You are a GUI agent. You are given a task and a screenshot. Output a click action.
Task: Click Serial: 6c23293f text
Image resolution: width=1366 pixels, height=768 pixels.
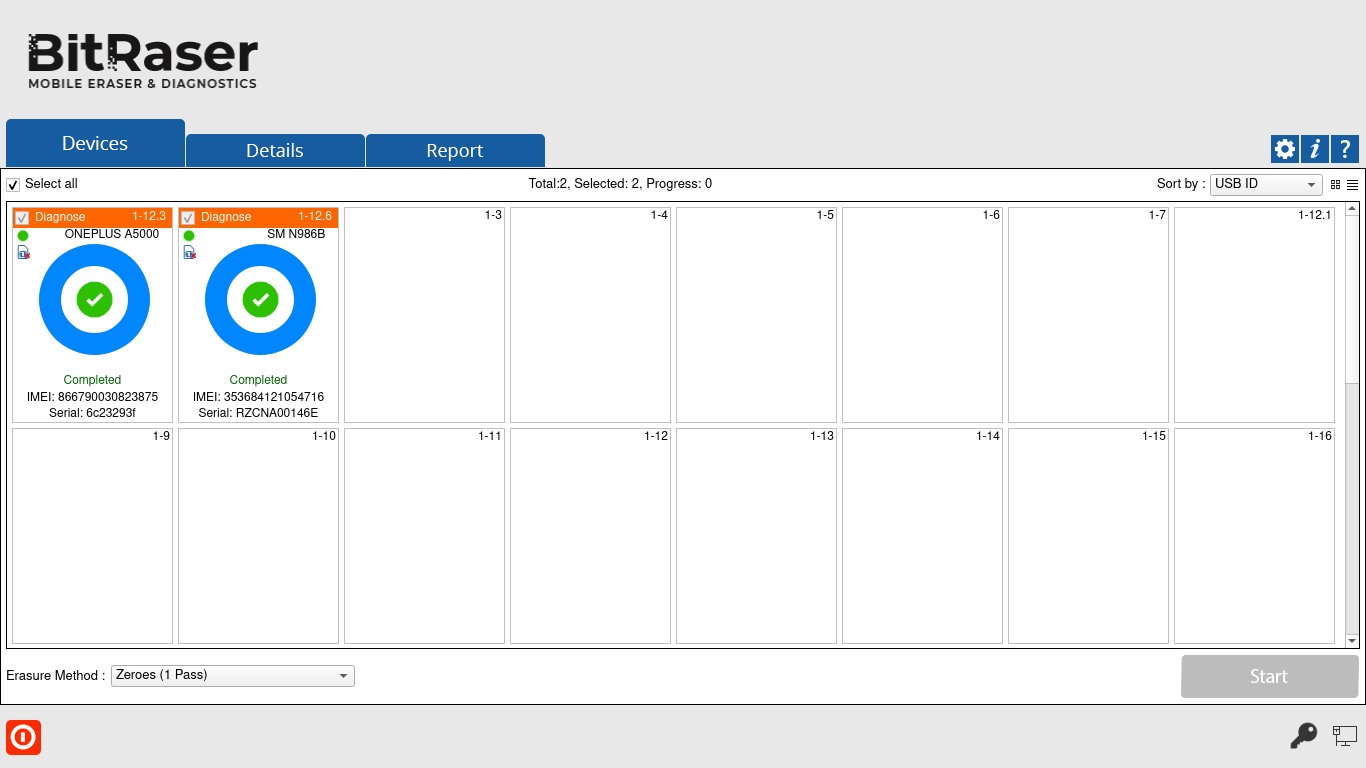92,413
